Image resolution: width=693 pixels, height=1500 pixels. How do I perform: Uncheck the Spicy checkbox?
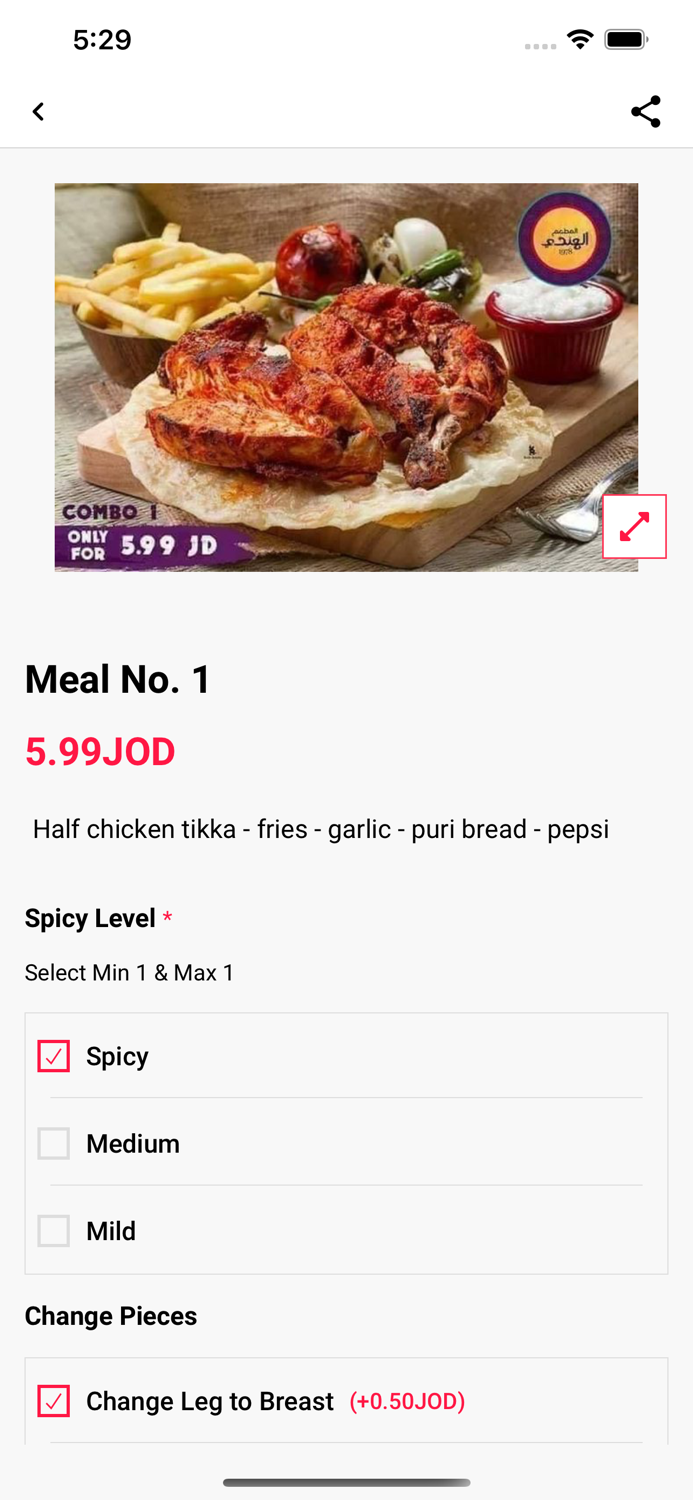point(54,1056)
